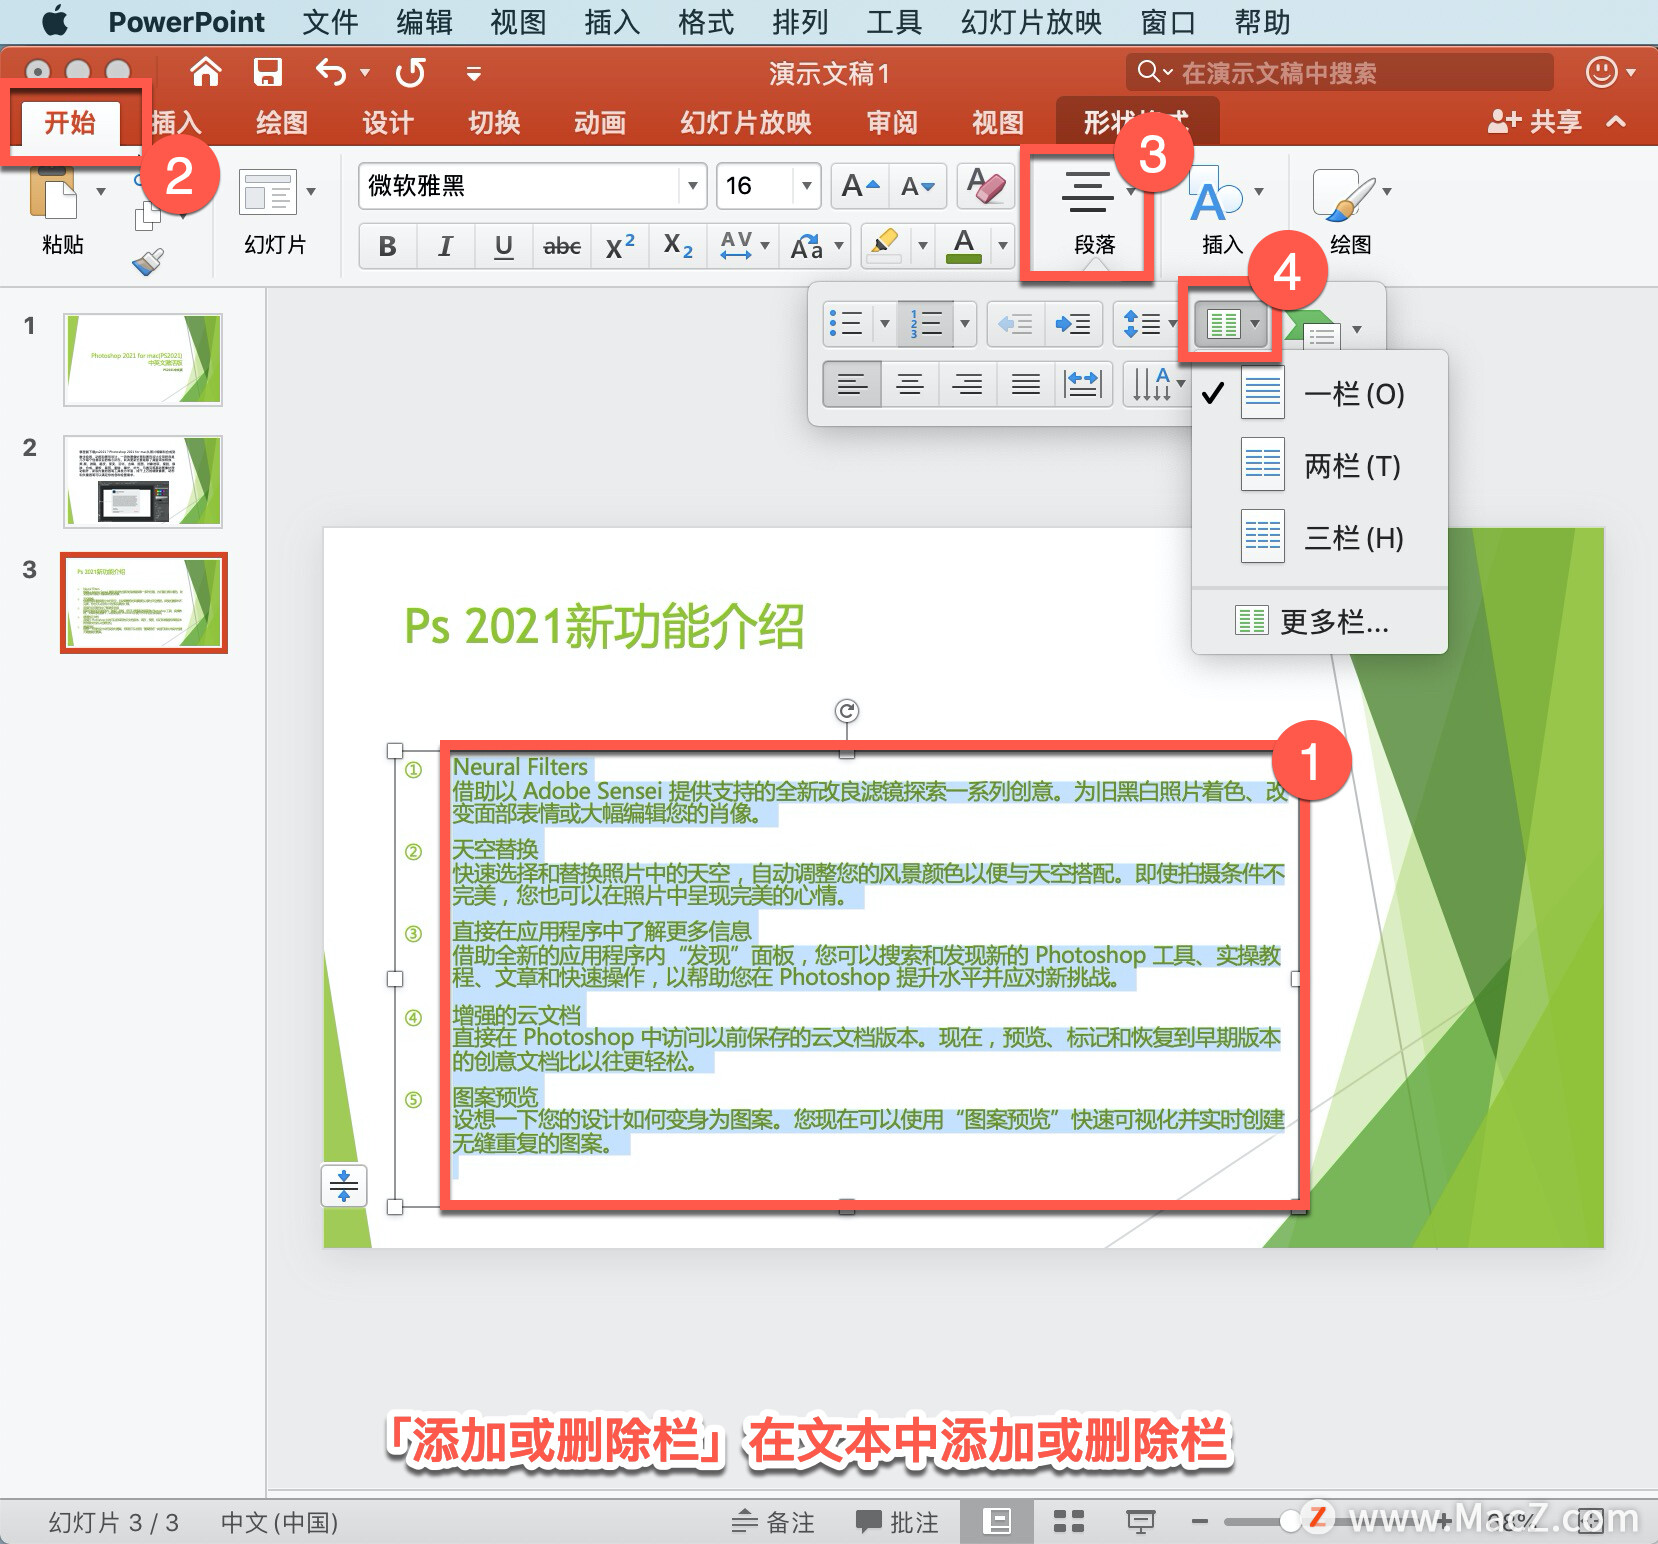This screenshot has width=1658, height=1544.
Task: Decrease font size with smaller A
Action: point(917,186)
